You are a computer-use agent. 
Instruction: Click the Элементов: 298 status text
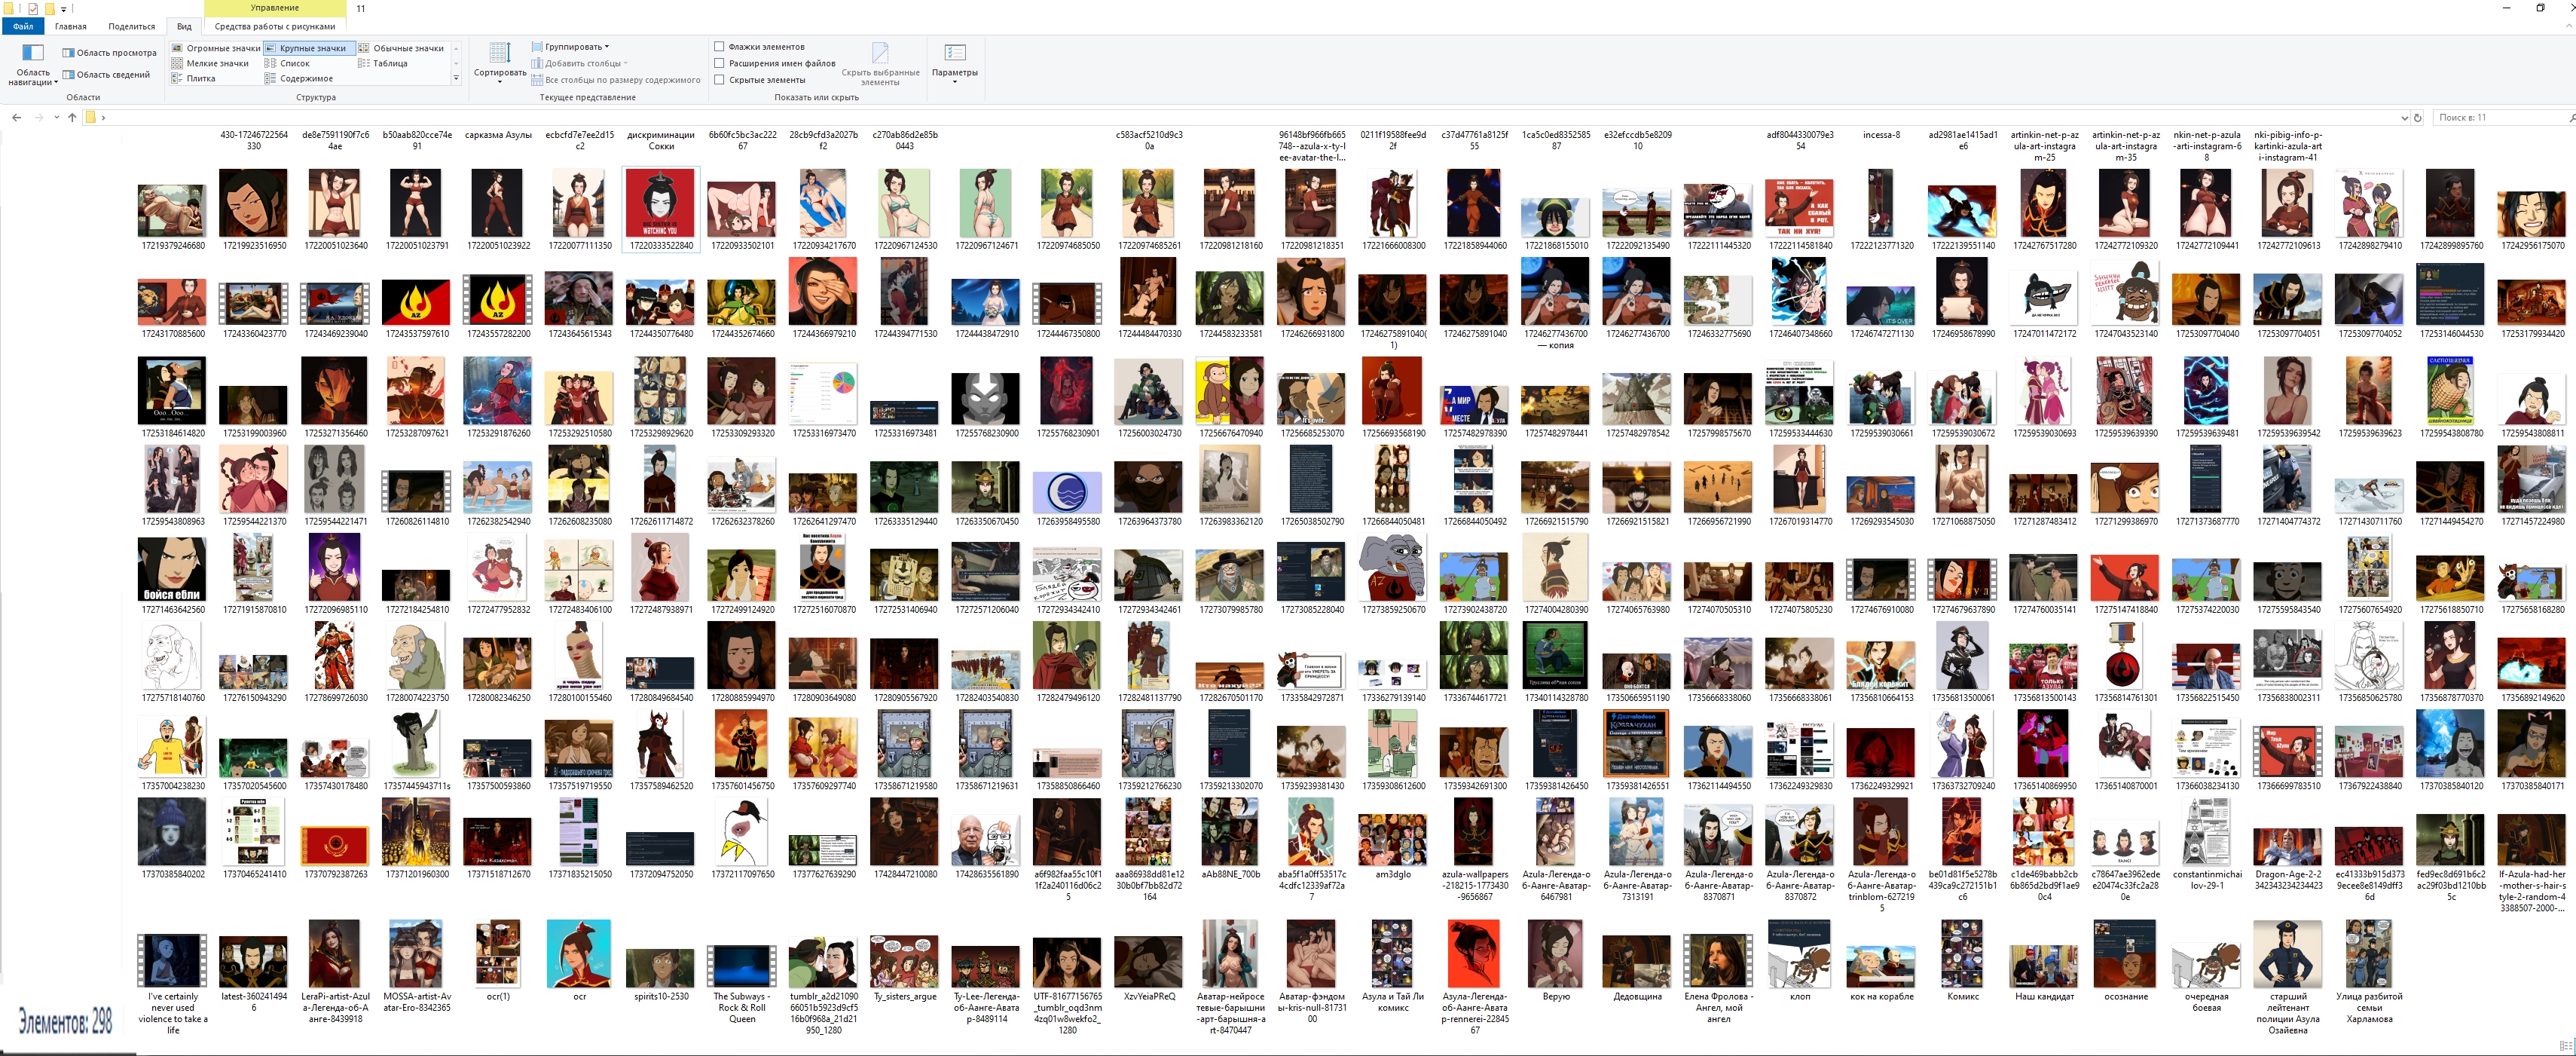(65, 1021)
